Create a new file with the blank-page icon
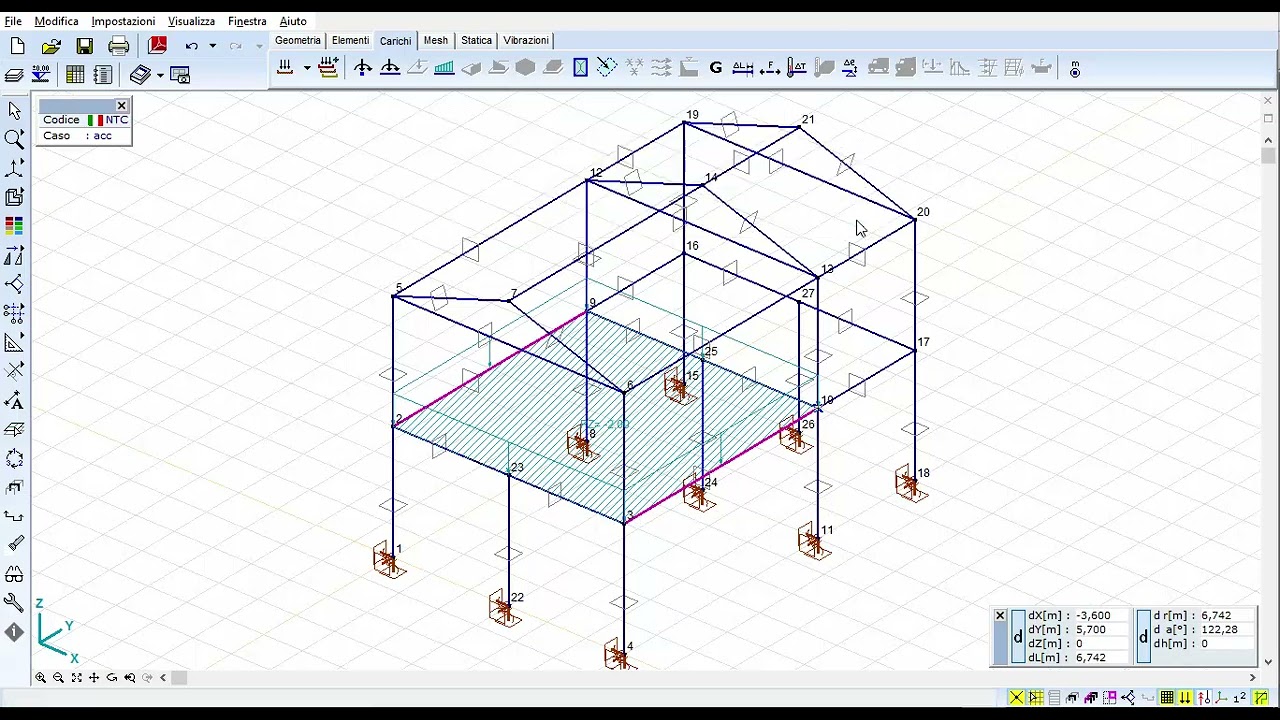1280x720 pixels. click(x=17, y=46)
